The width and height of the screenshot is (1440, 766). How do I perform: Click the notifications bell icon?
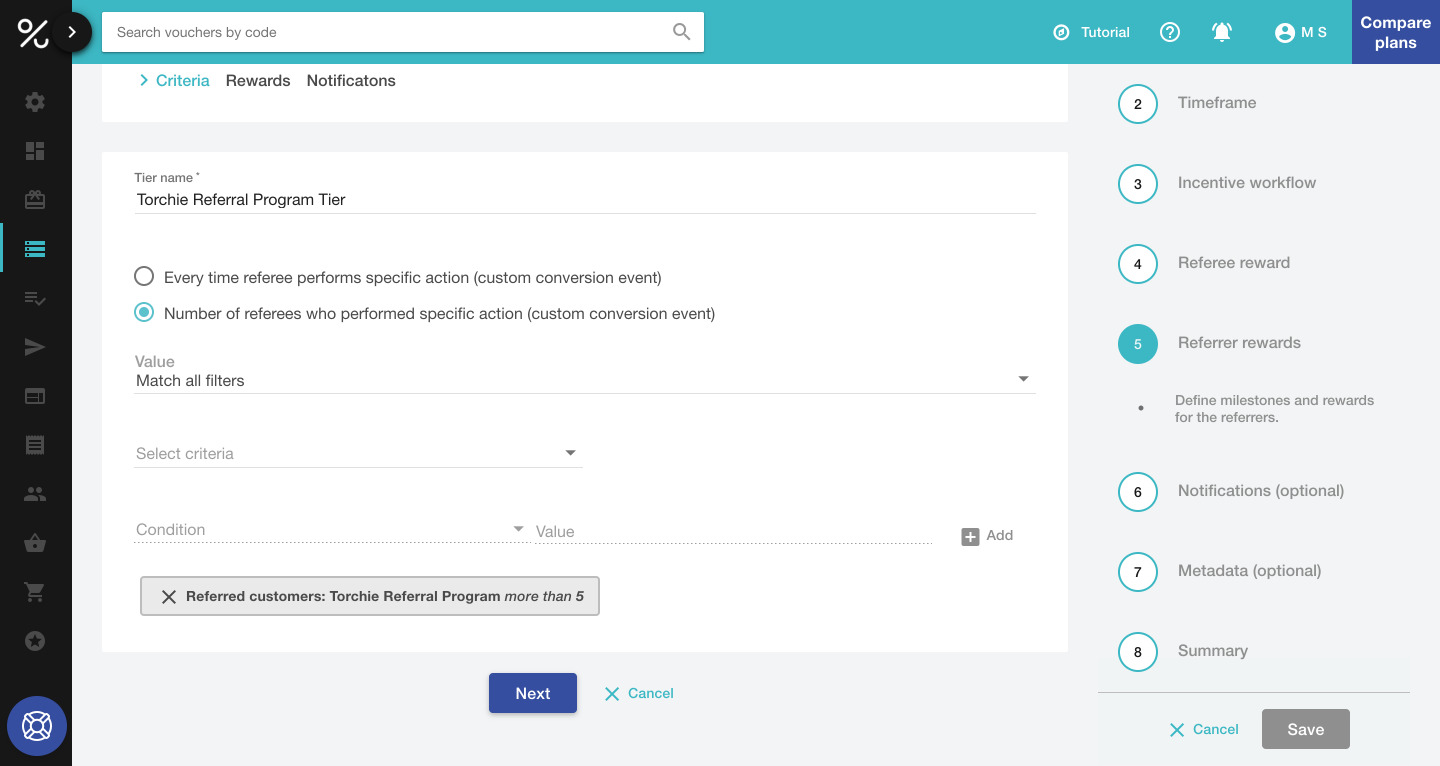point(1221,32)
